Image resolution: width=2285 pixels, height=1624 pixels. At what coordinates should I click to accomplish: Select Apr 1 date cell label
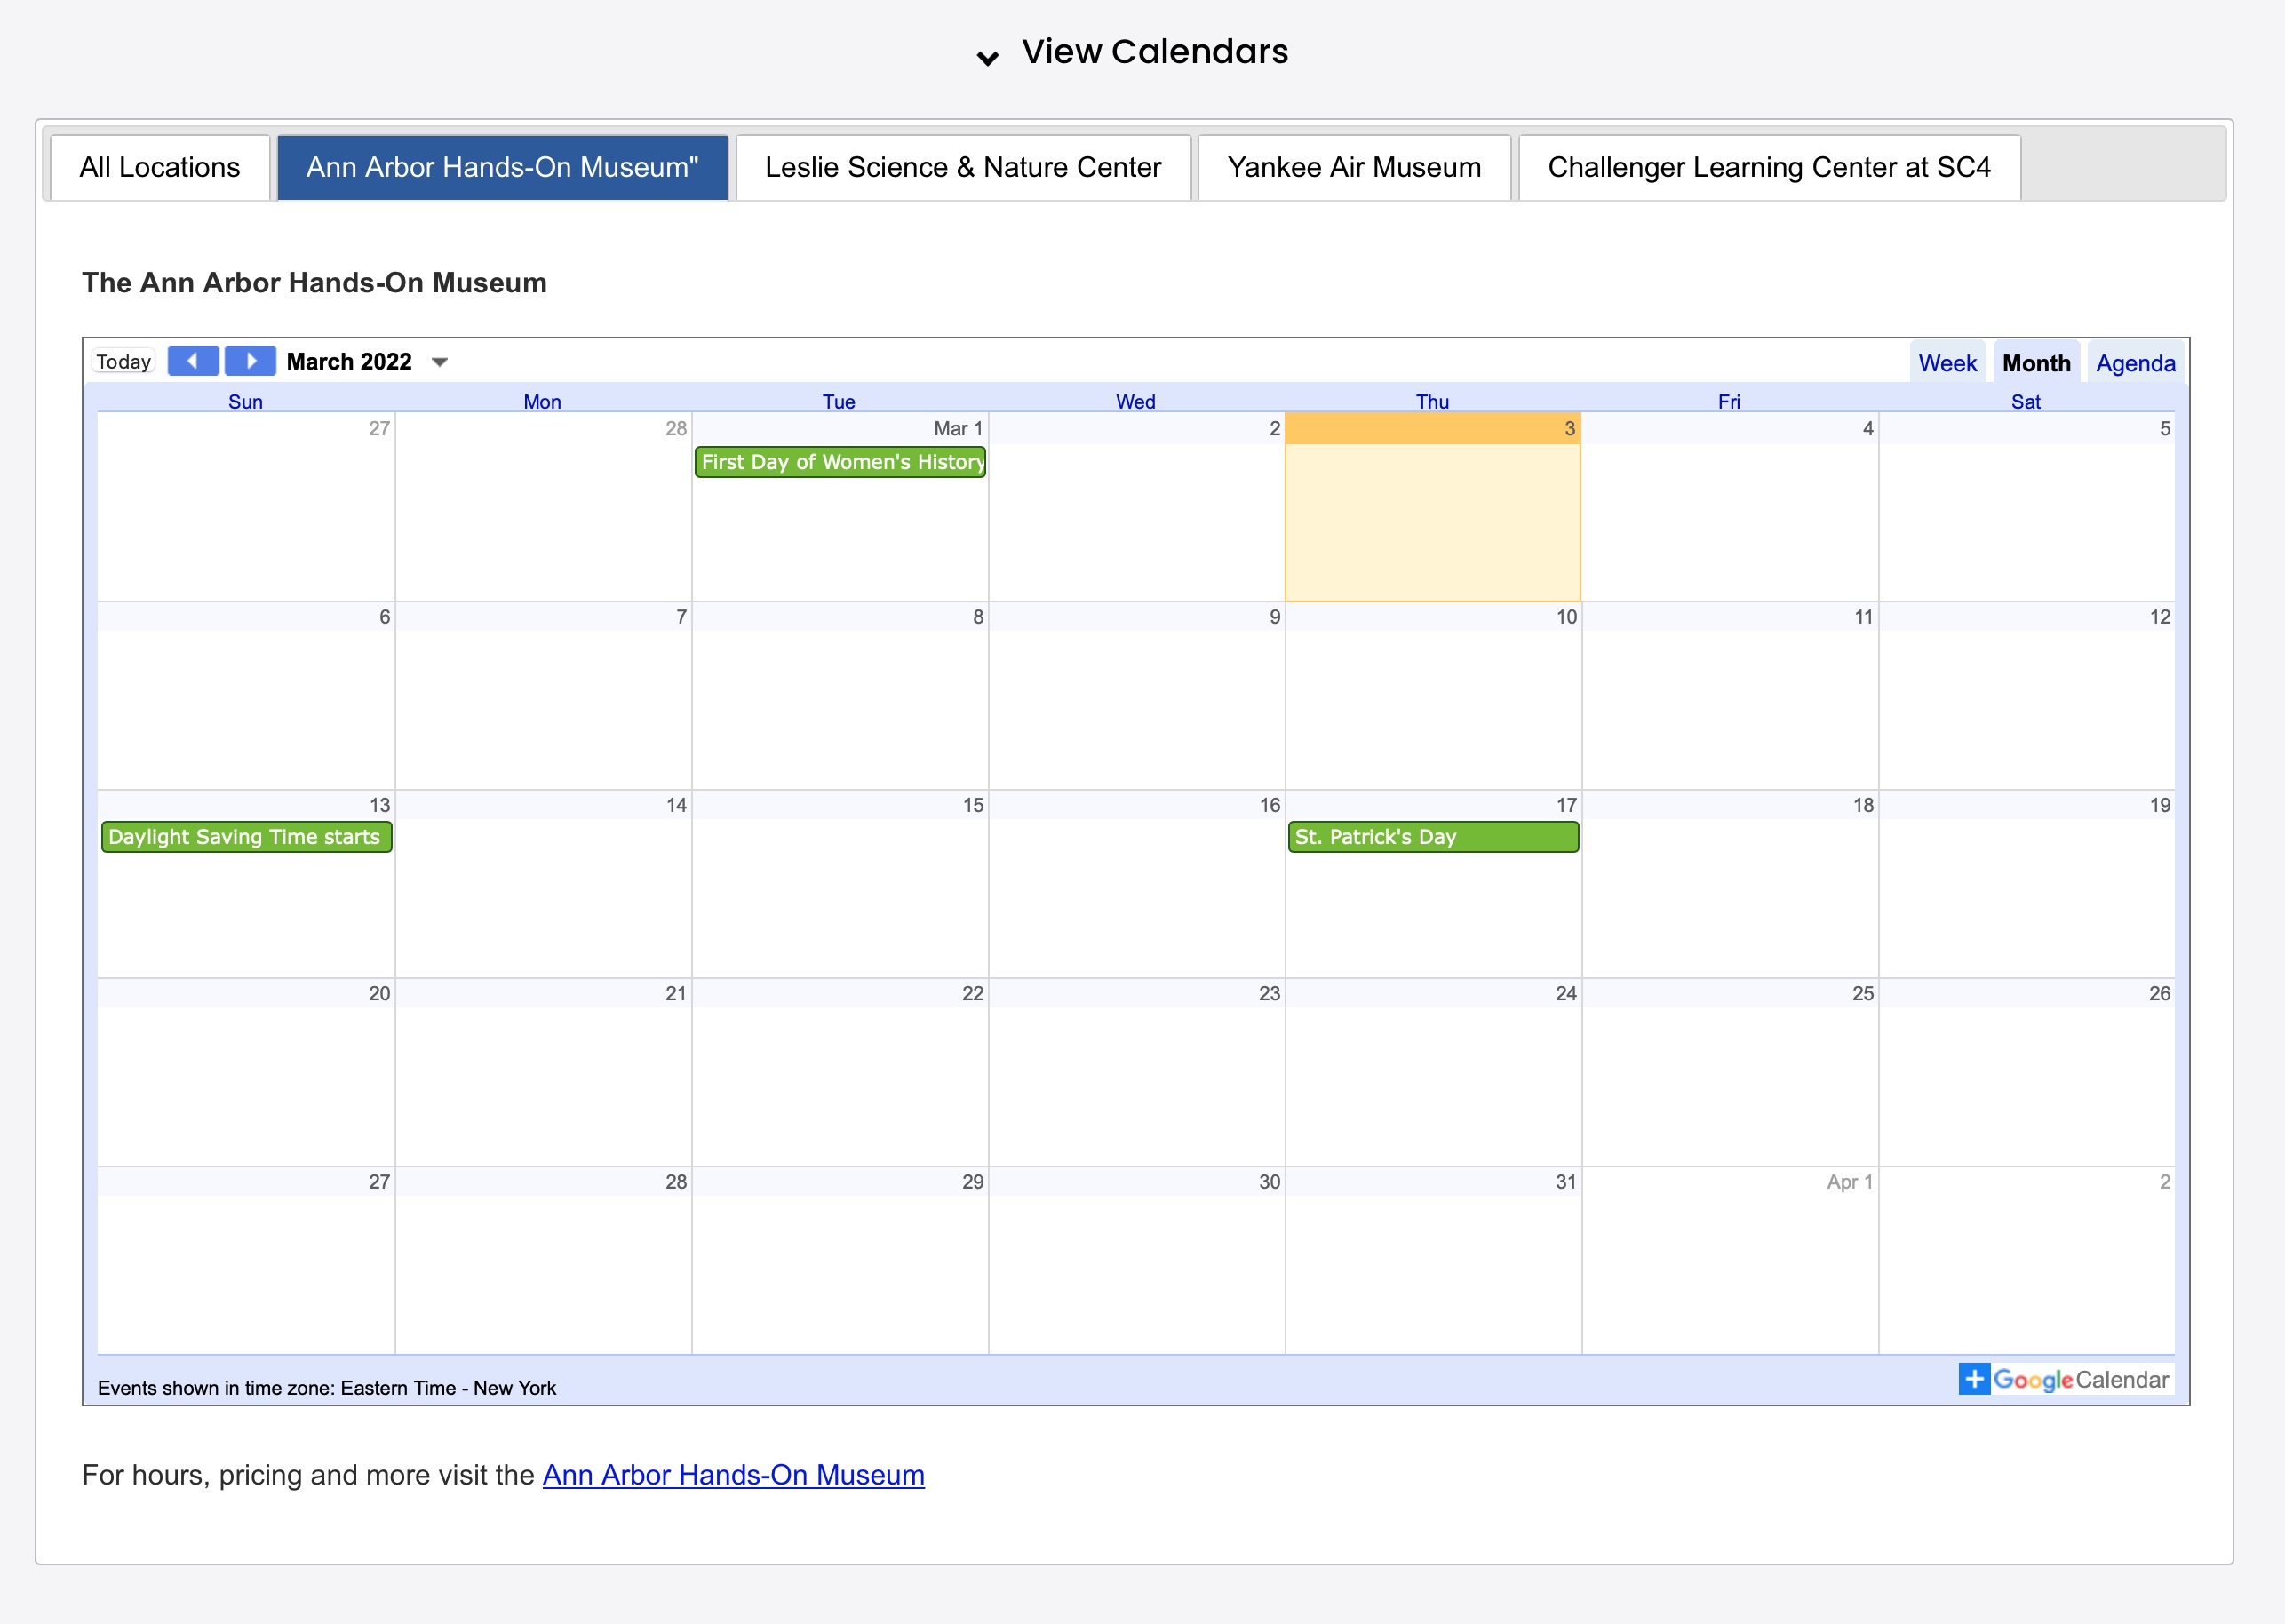click(1849, 1182)
